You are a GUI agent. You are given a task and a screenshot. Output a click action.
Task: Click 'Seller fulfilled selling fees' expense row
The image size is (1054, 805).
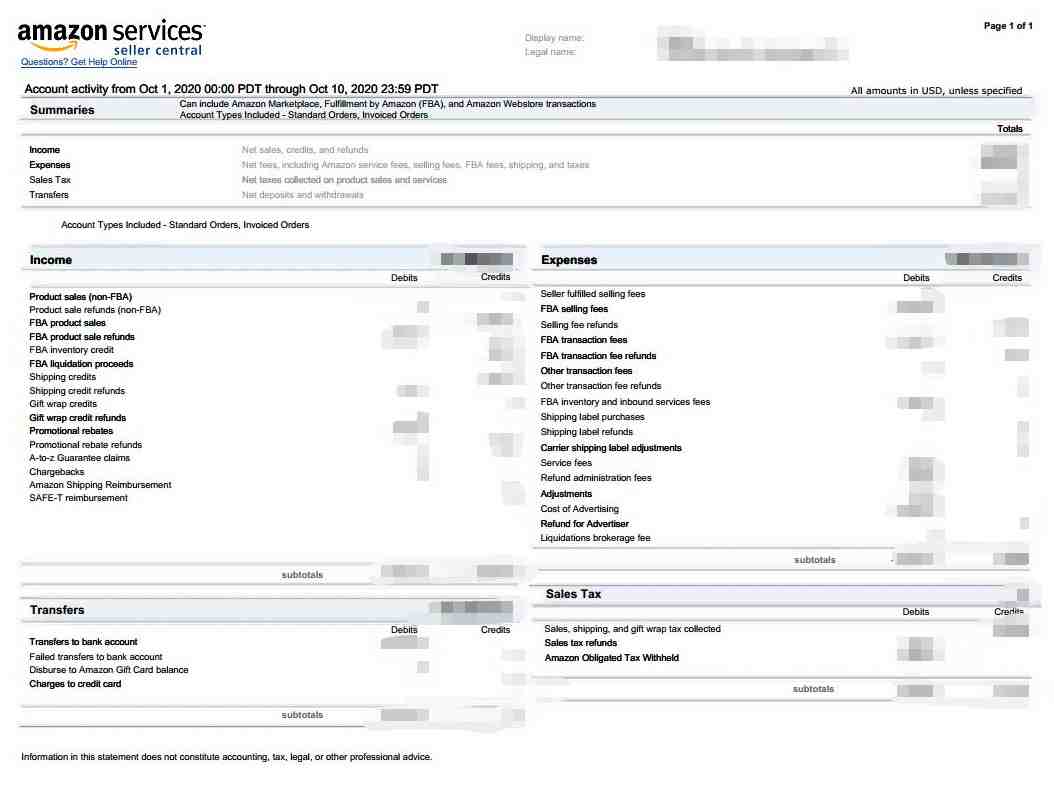(593, 294)
